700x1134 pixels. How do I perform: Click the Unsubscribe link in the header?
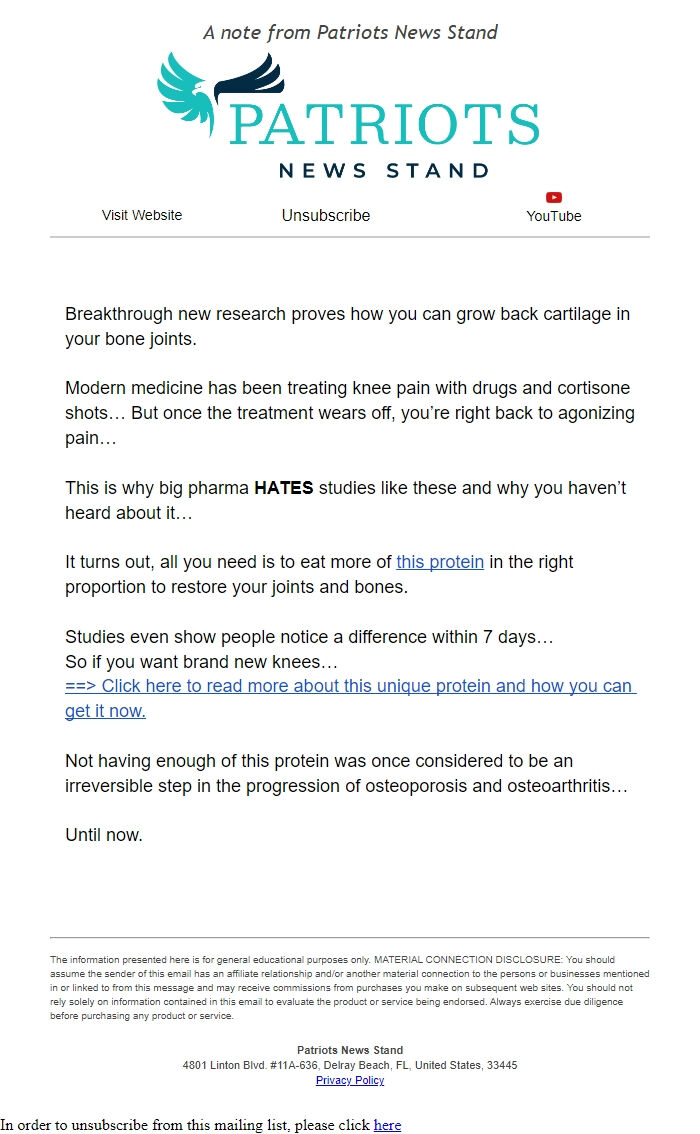click(326, 215)
